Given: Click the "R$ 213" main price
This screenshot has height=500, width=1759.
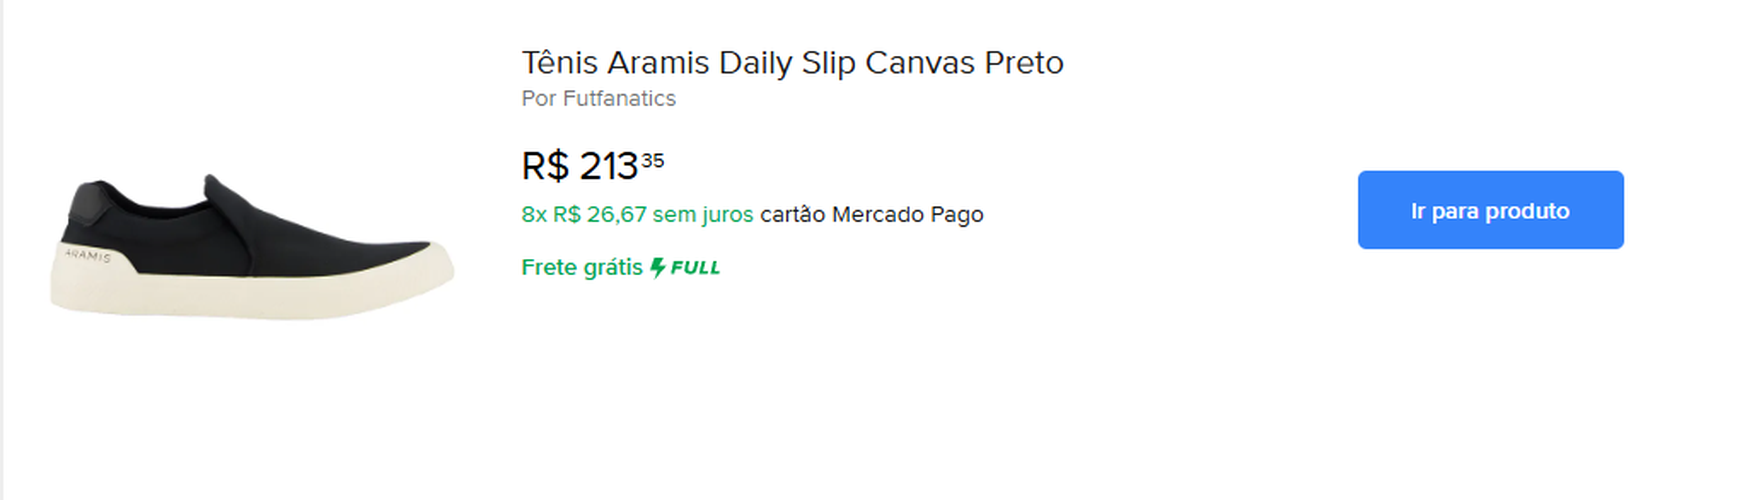Looking at the screenshot, I should tap(579, 166).
